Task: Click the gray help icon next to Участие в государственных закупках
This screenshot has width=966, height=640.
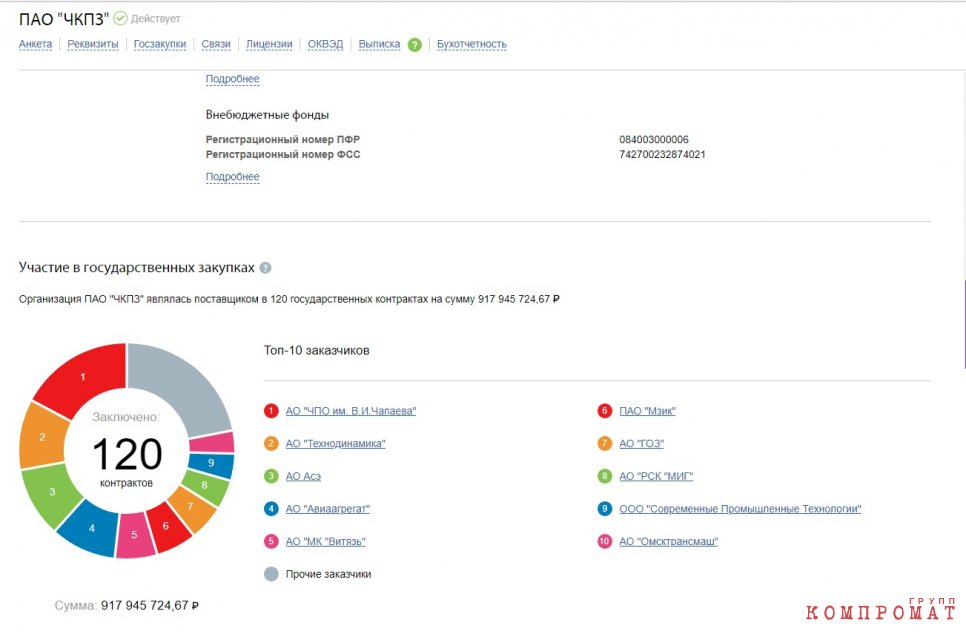Action: [x=266, y=268]
